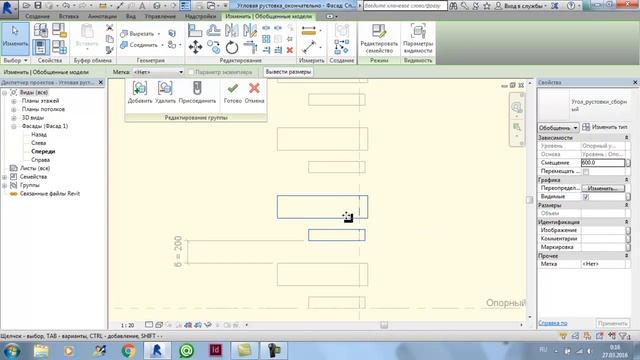
Task: Click the Справка по properties help link
Action: [x=553, y=323]
